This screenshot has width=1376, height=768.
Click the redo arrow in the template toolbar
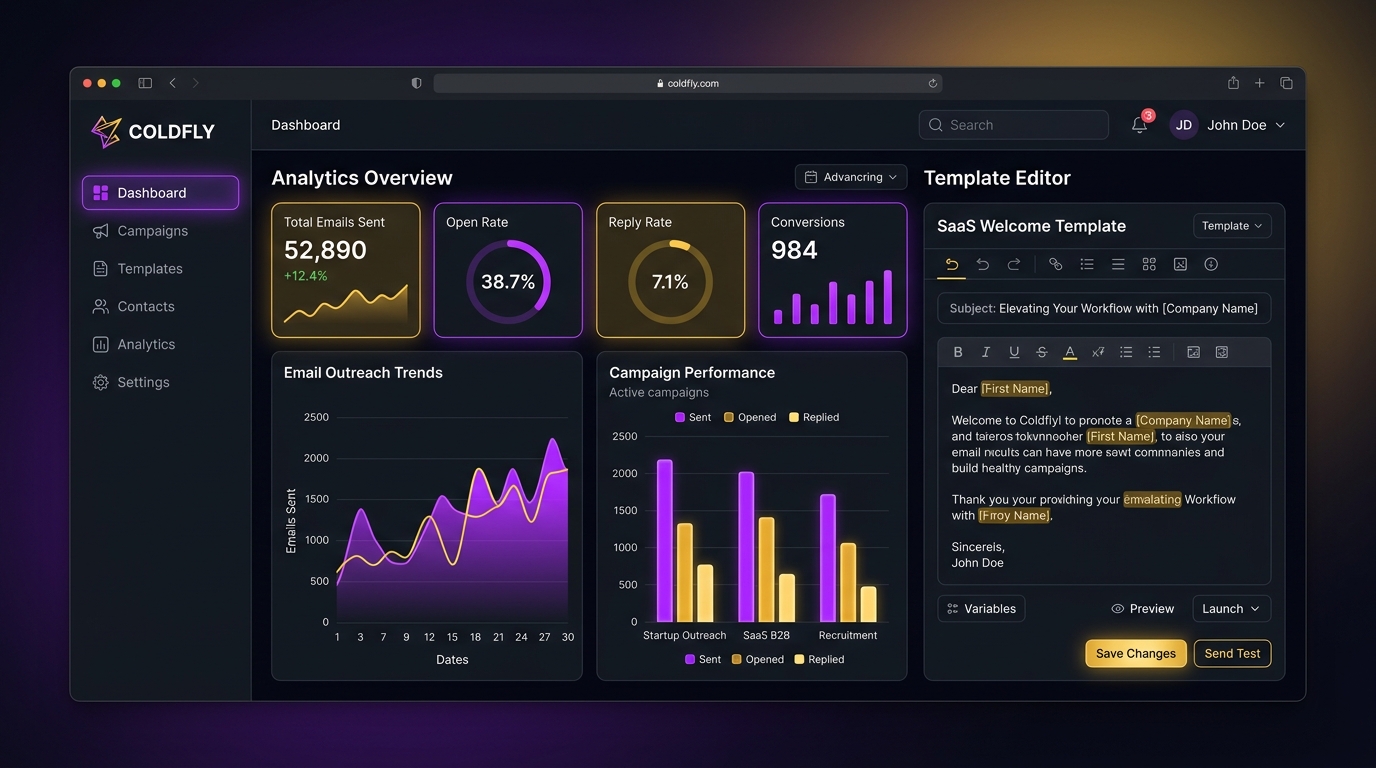pos(1014,264)
